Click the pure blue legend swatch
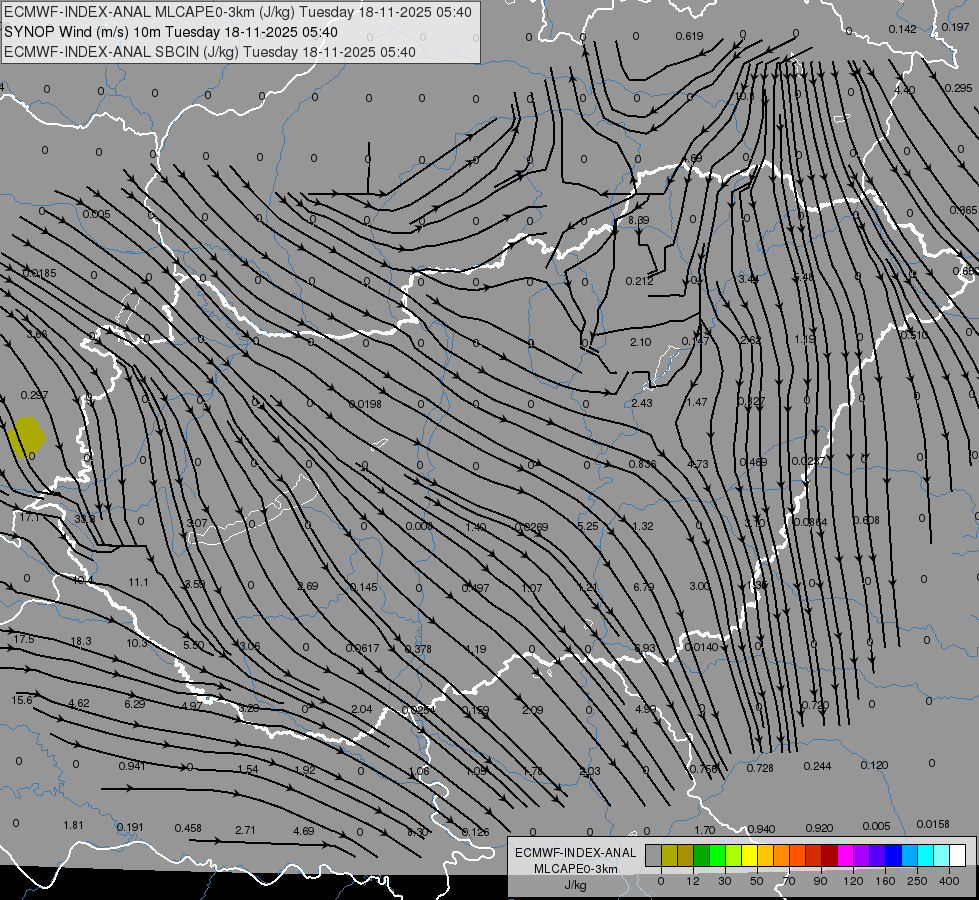979x900 pixels. pyautogui.click(x=894, y=855)
